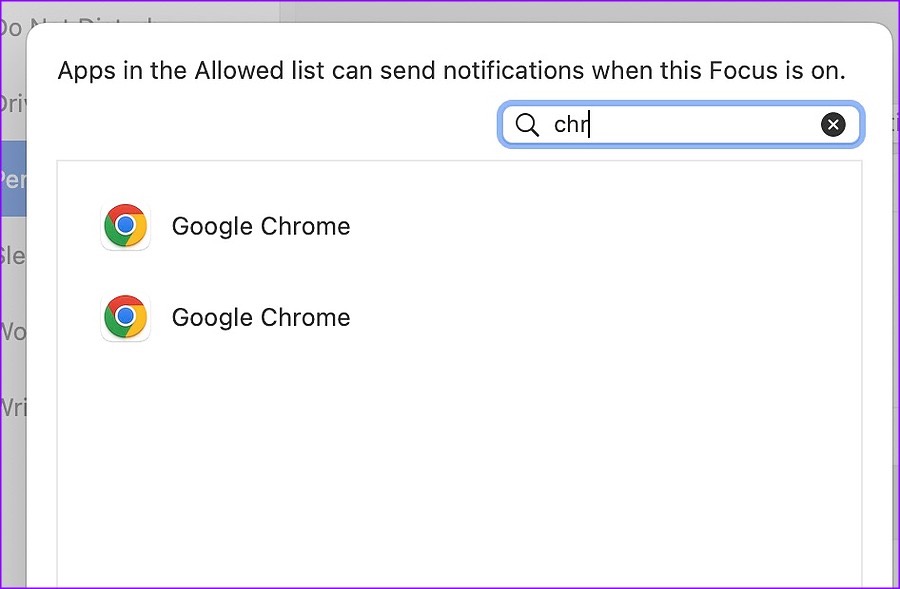
Task: Select the second Google Chrome app icon
Action: 126,317
